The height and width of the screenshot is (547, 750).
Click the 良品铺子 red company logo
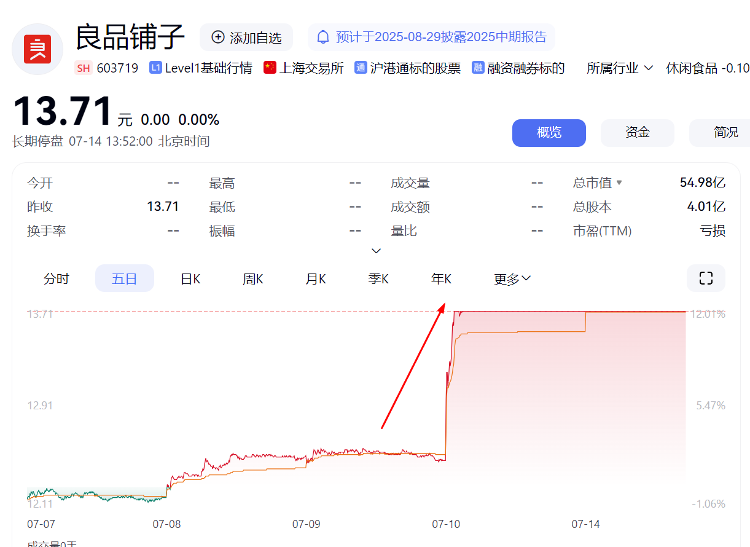38,48
